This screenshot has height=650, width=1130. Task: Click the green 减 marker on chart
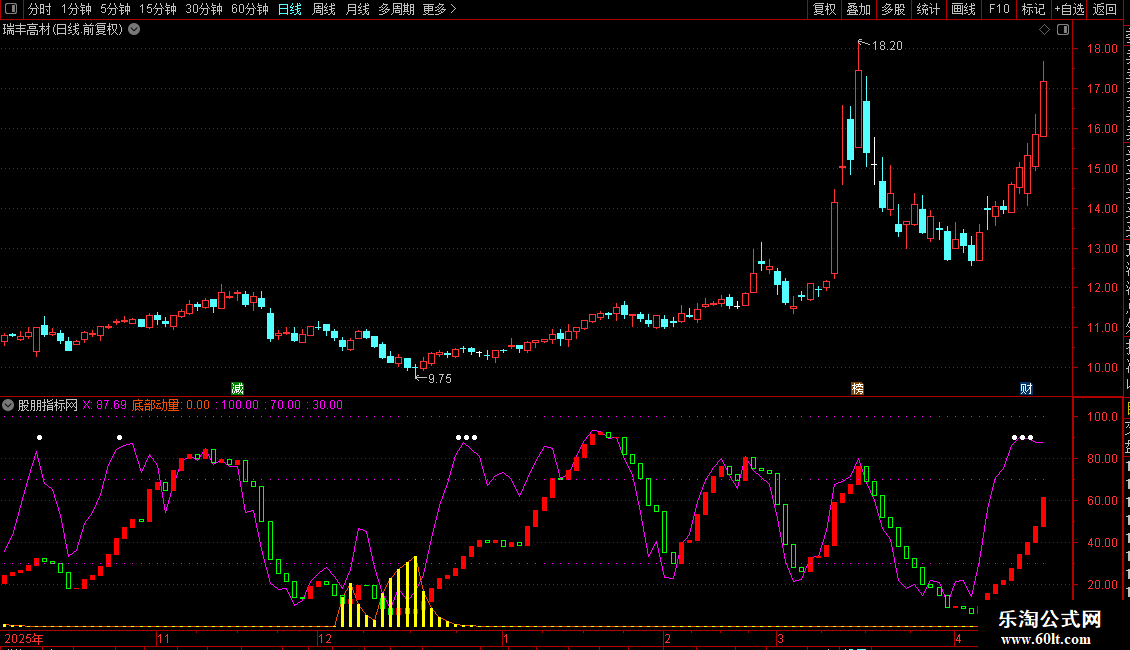237,388
